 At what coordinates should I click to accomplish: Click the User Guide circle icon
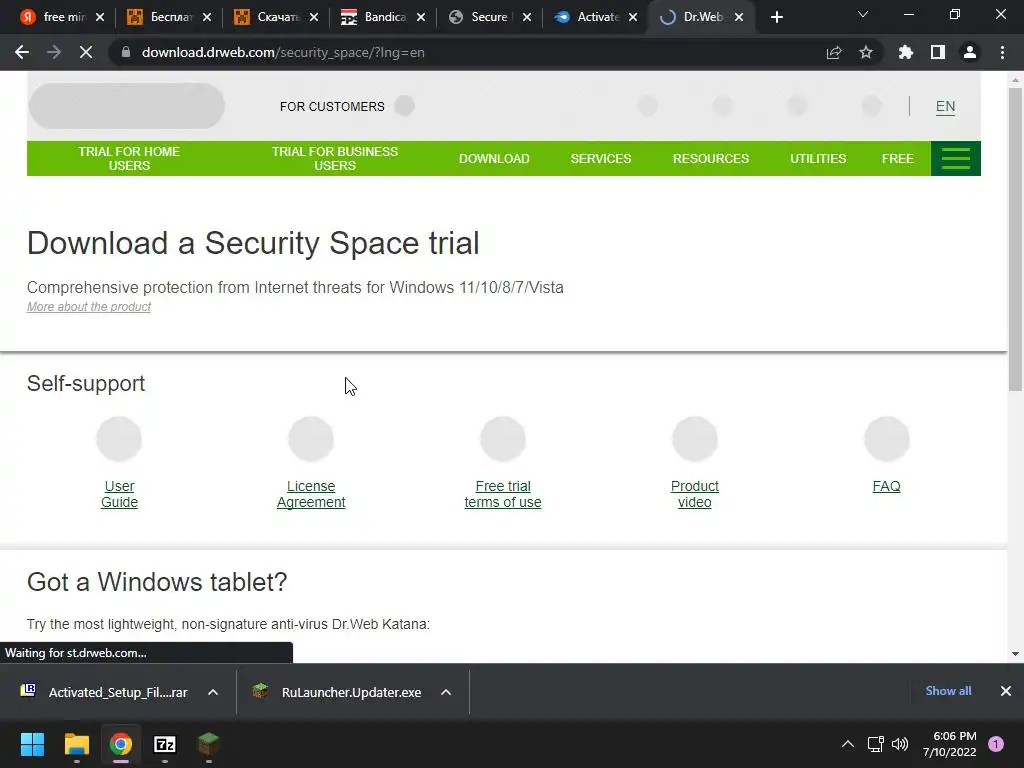point(119,439)
